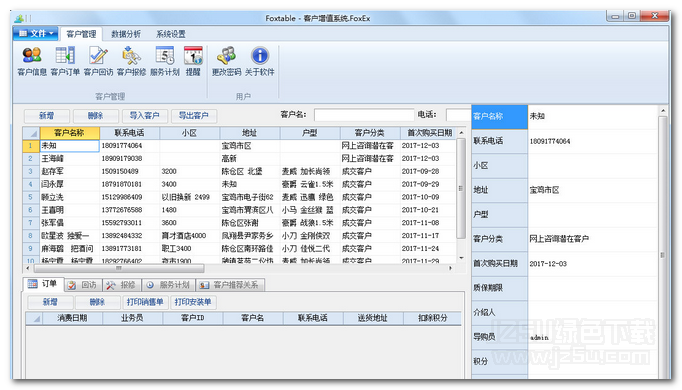Edit the 地址 value 宝鸡市区 in detail panel
This screenshot has width=682, height=390.
coord(592,190)
